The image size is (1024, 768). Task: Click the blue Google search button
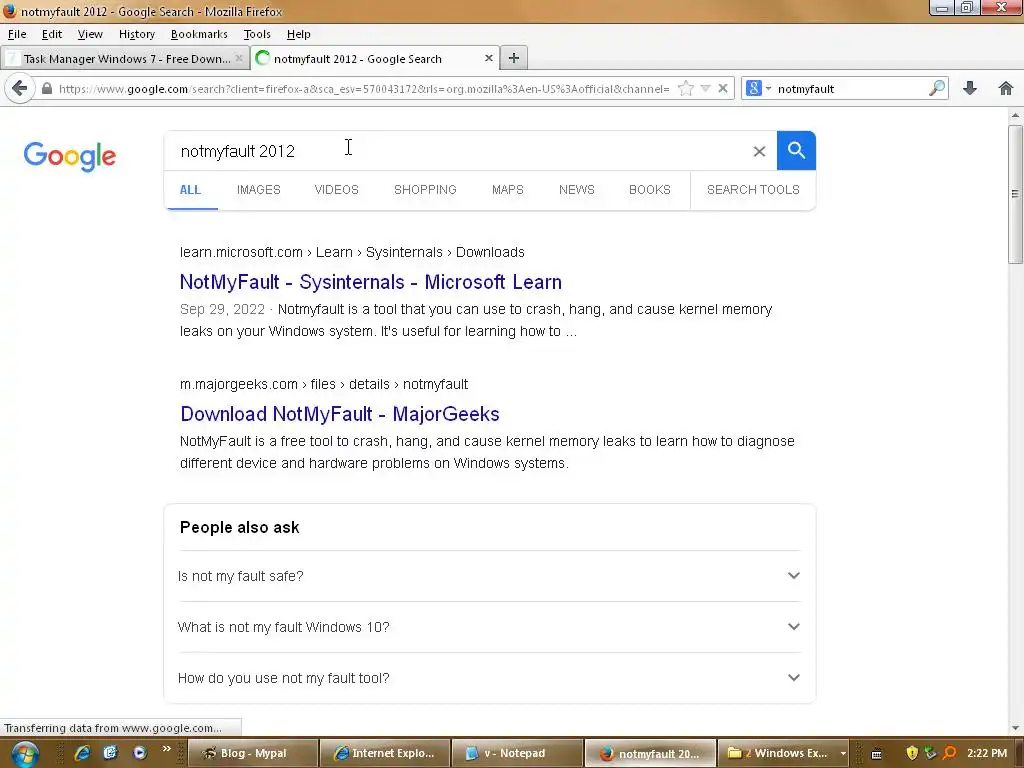[796, 151]
